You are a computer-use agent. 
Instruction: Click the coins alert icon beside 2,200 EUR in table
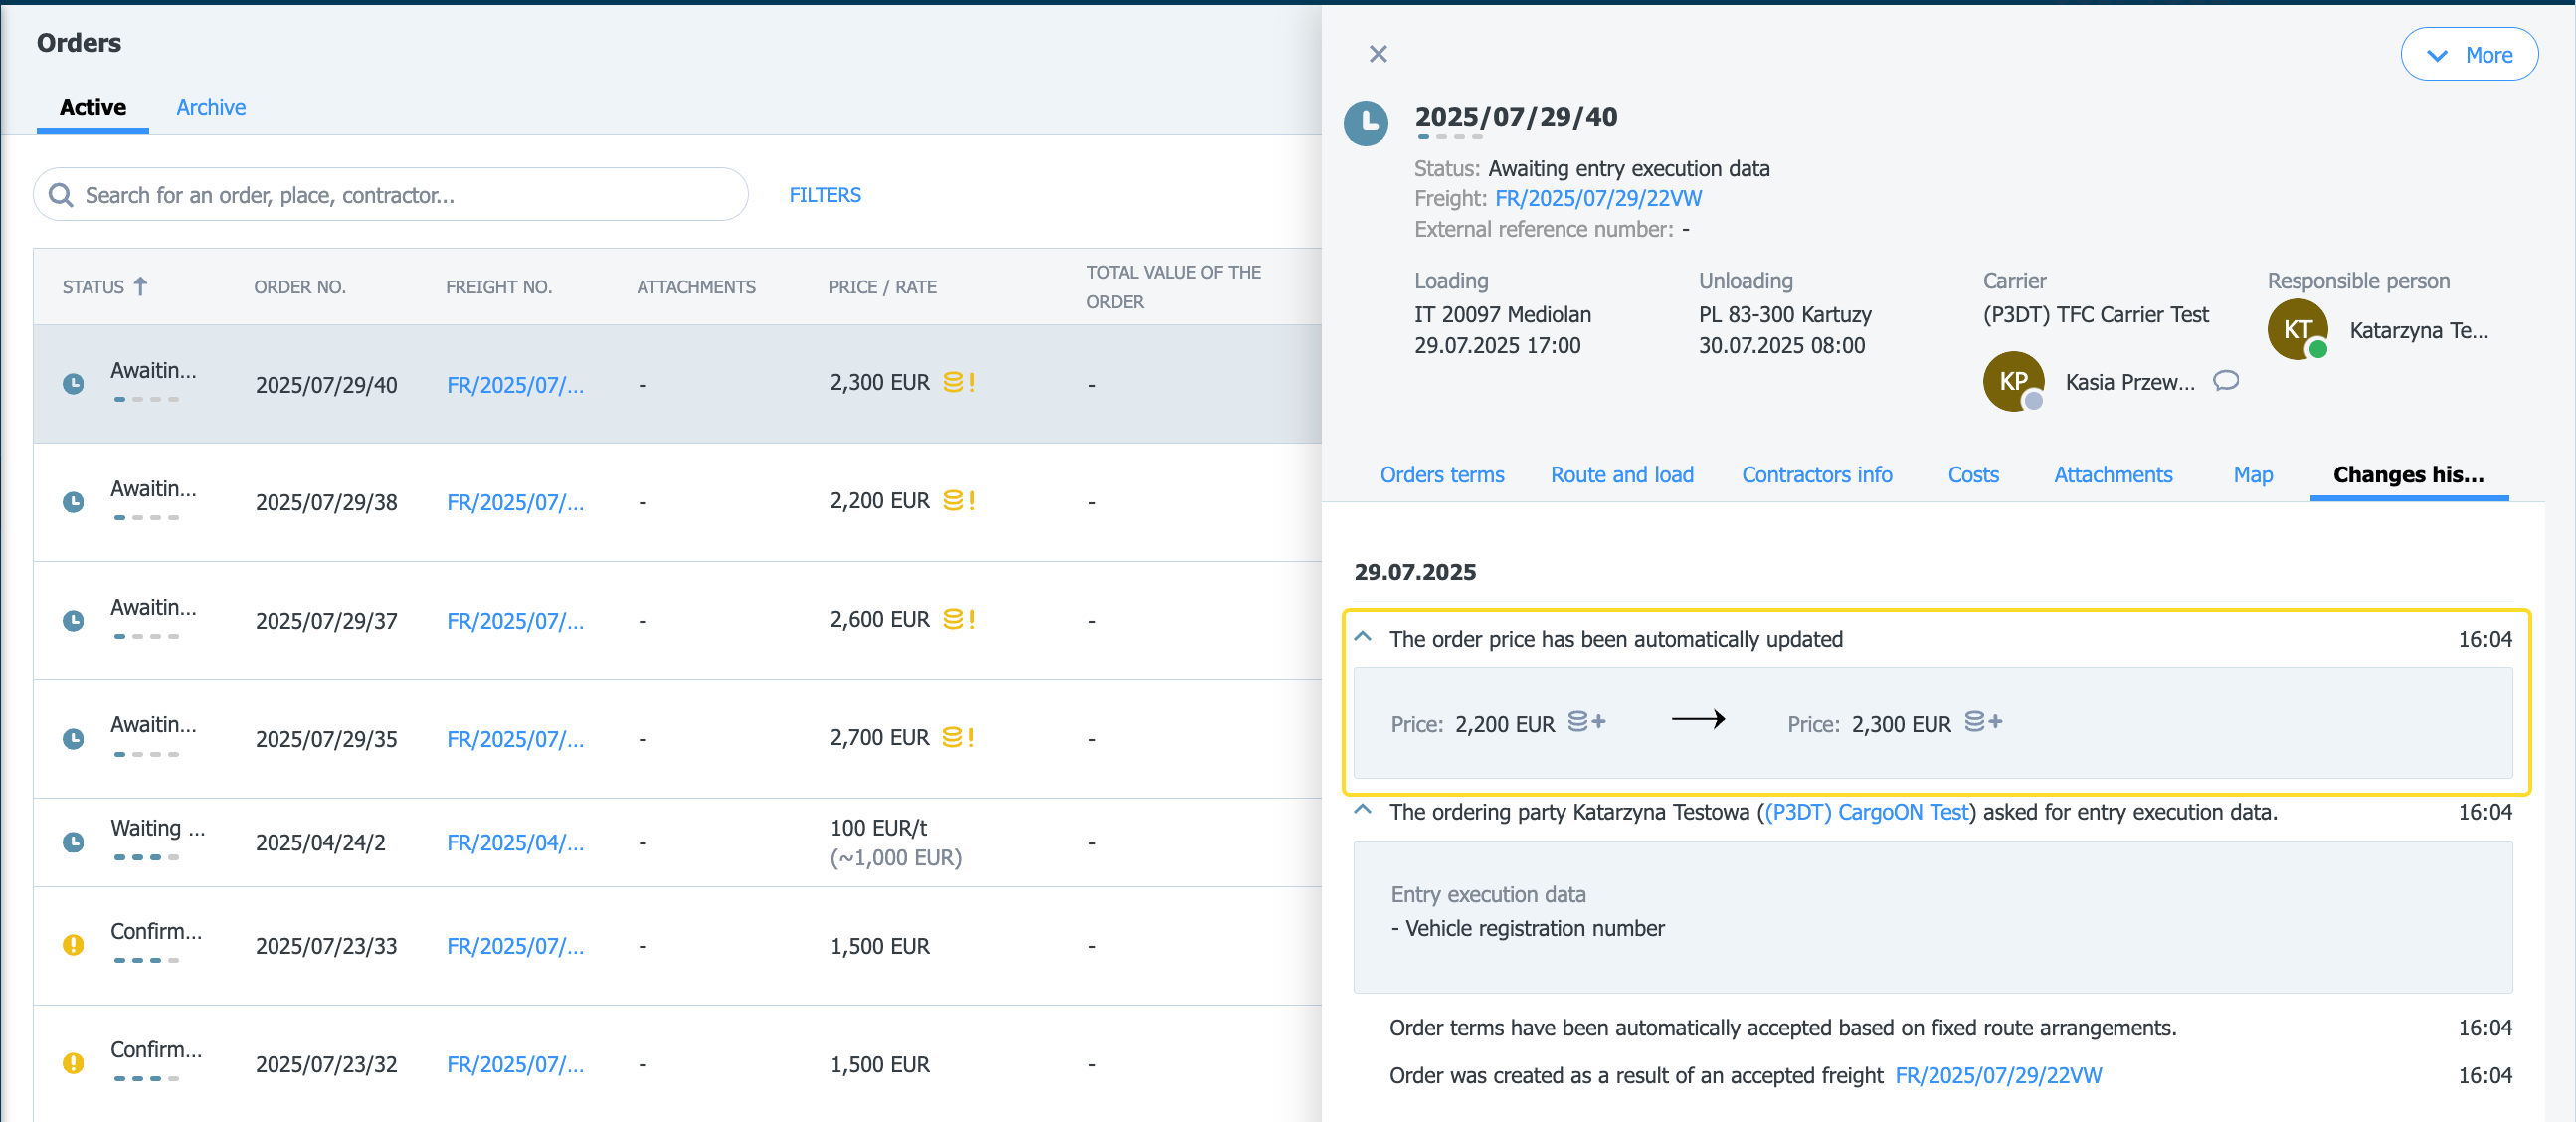[958, 500]
